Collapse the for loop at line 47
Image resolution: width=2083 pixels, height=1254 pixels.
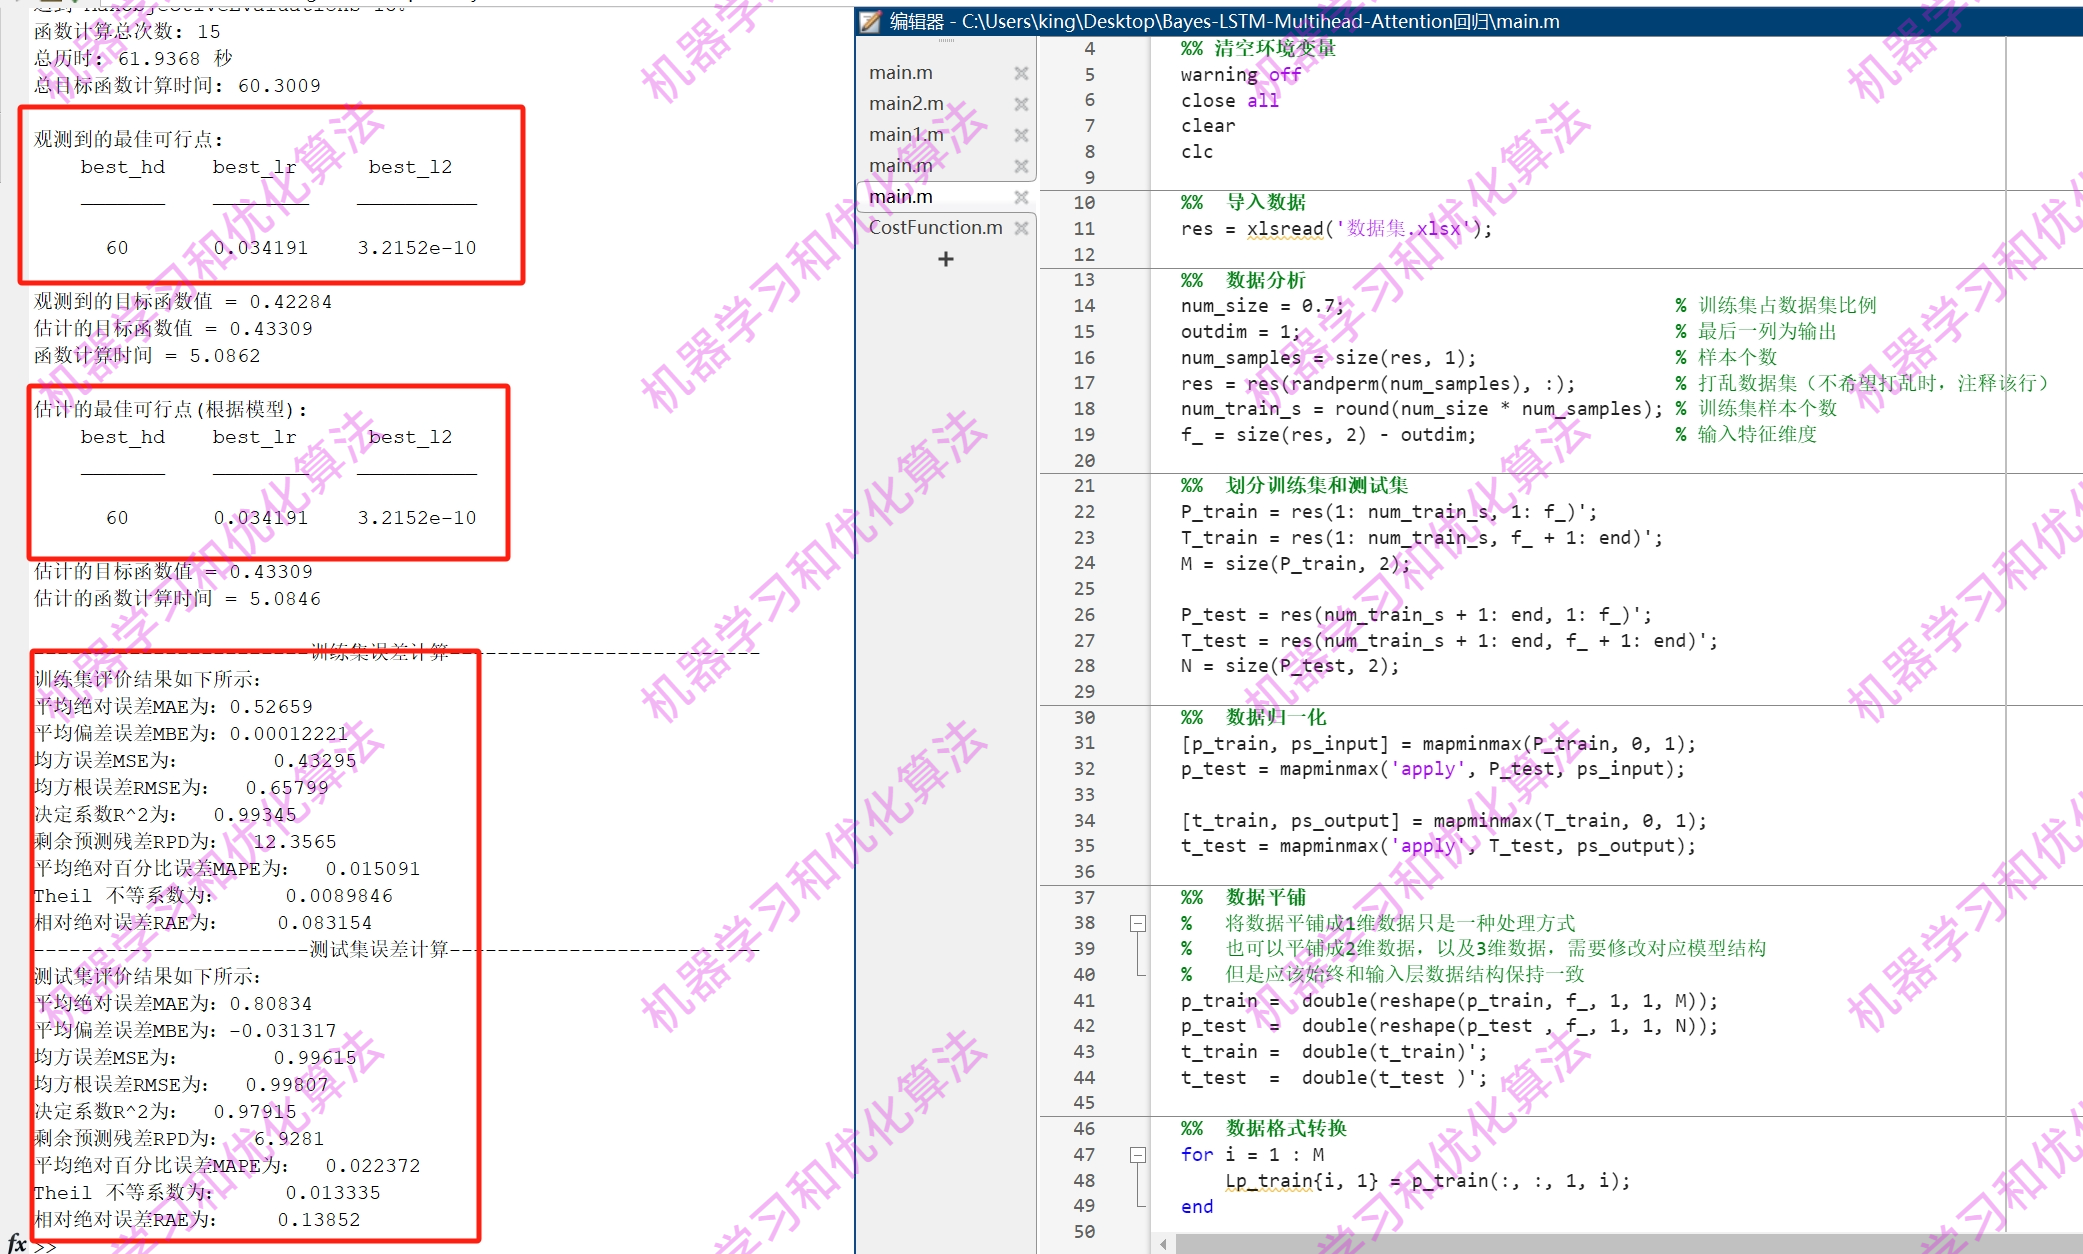[x=1138, y=1155]
